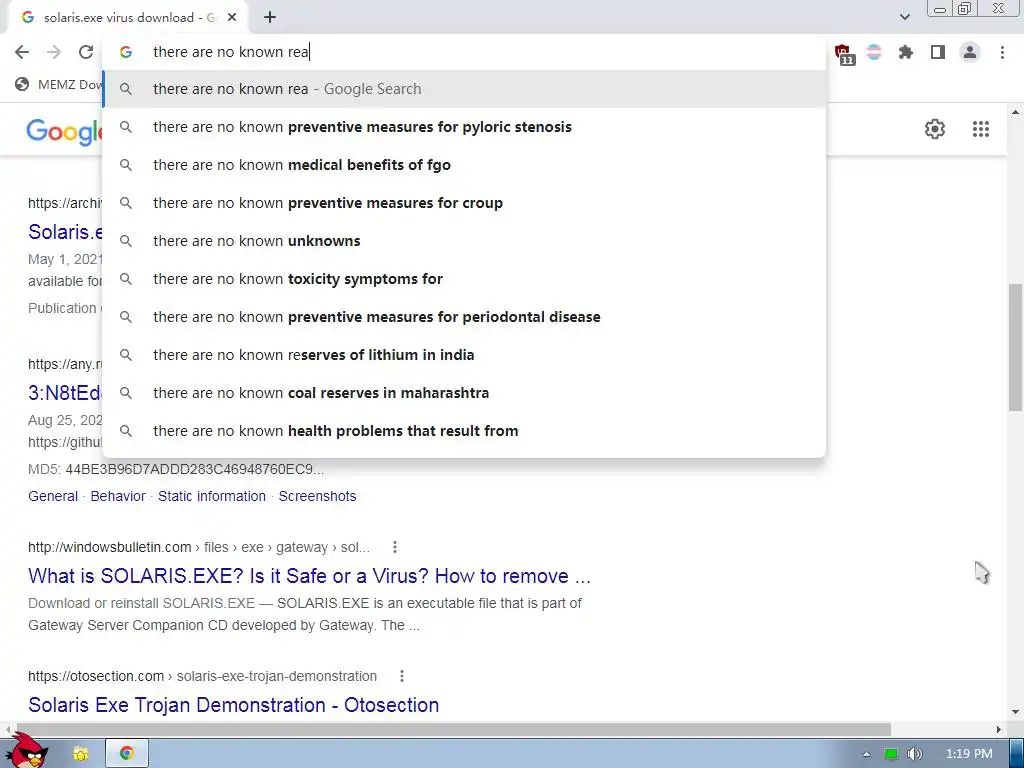The image size is (1024, 768).
Task: Select the solaris.exe virus download tab
Action: coord(127,18)
